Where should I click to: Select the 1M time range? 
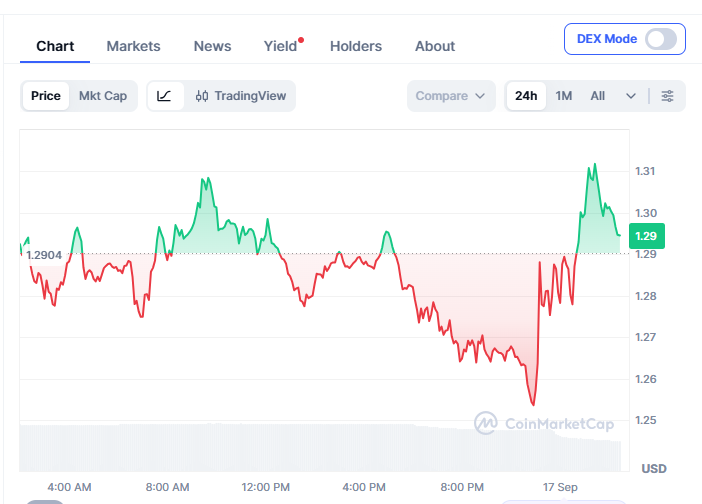[564, 96]
